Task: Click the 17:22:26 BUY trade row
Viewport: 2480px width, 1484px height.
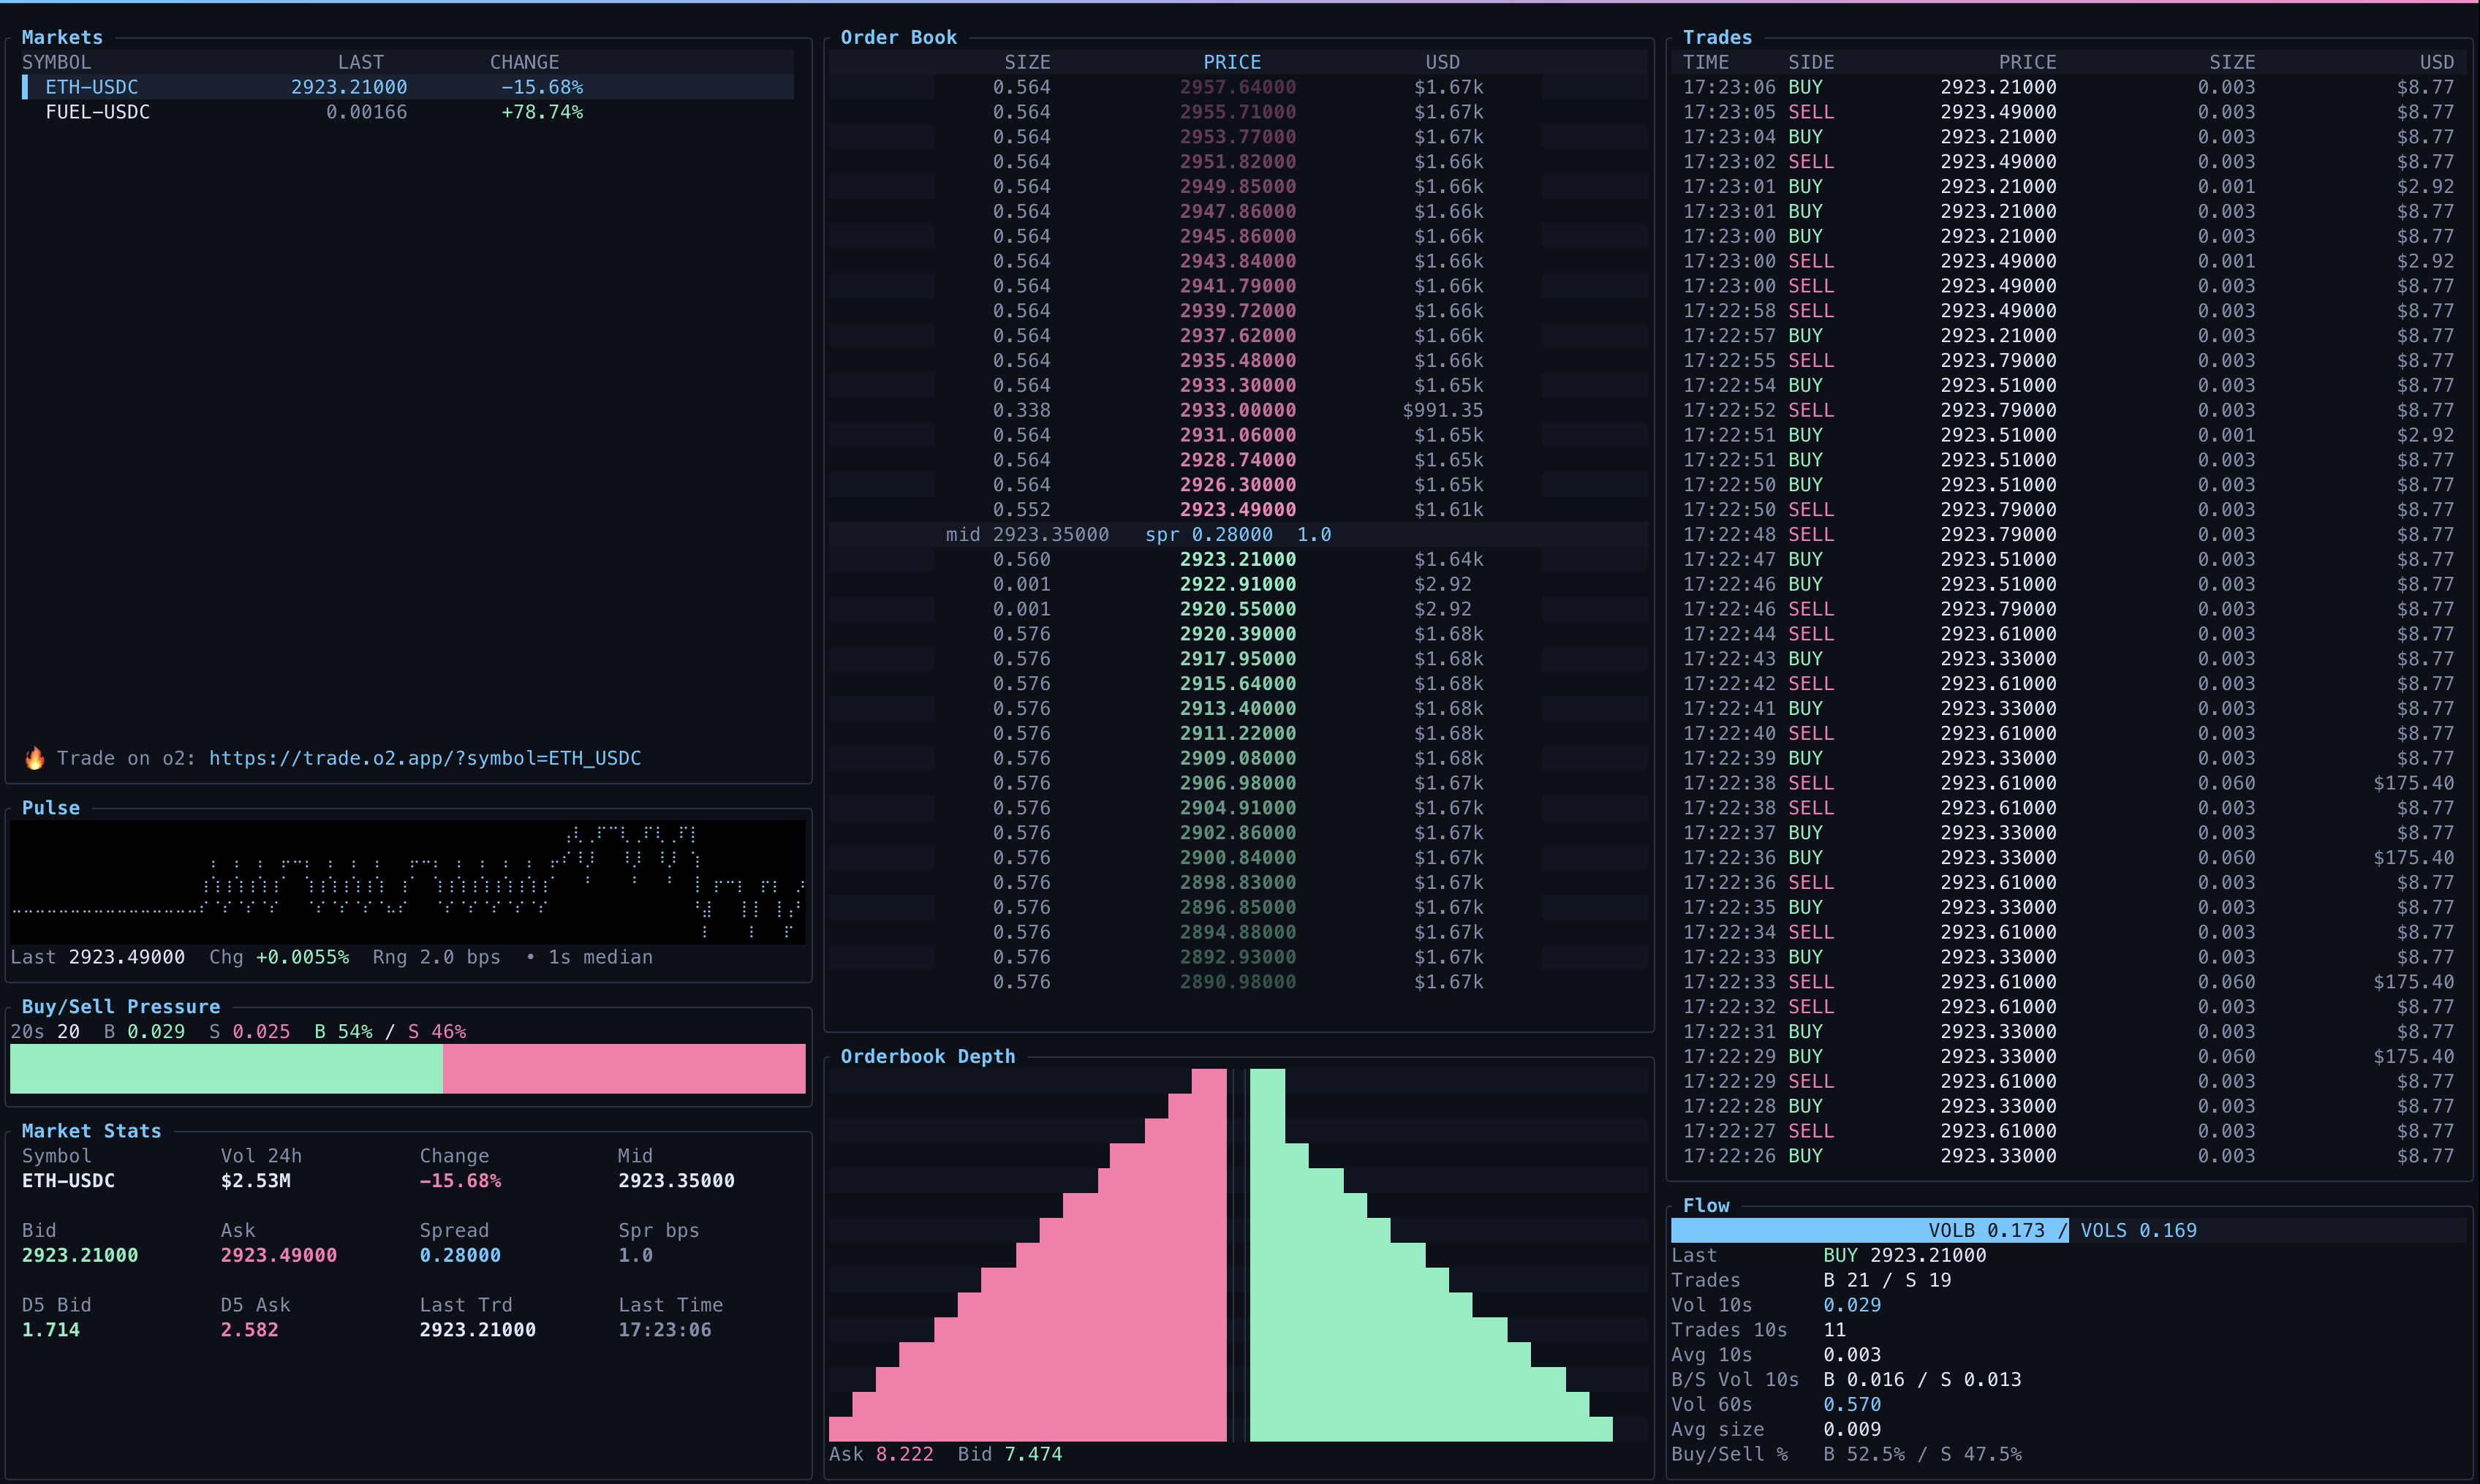Action: pyautogui.click(x=2068, y=1155)
